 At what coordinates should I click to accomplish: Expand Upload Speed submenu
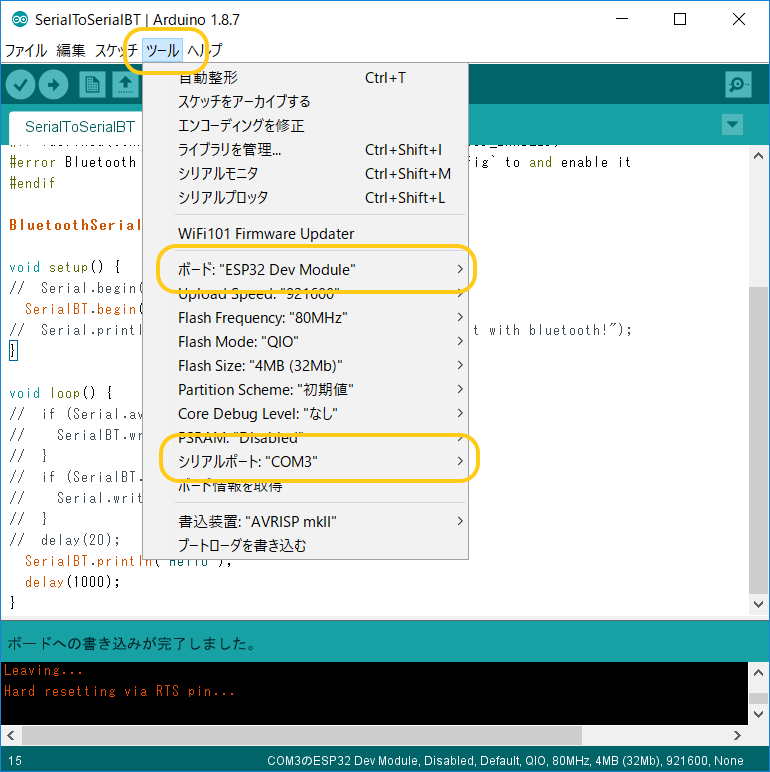tap(305, 294)
